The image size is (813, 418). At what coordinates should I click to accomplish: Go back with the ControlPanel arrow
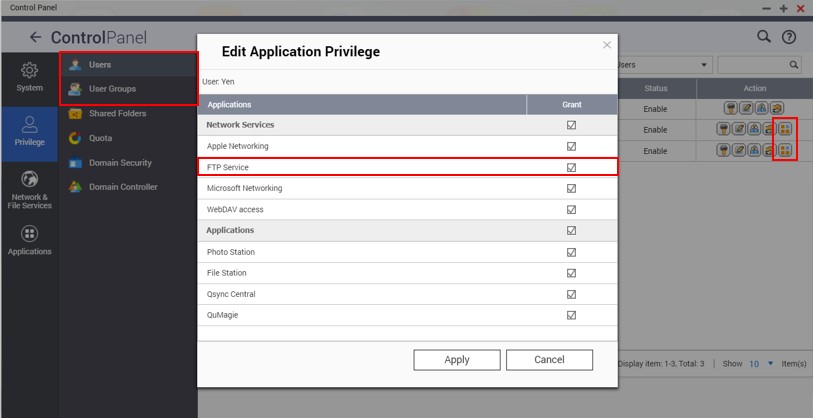point(35,37)
